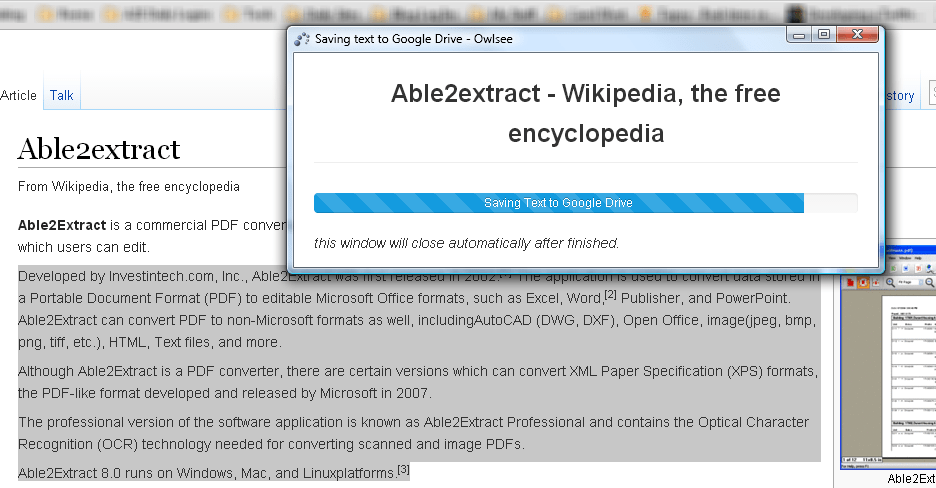Follow reference [2] after the word Word
936x488 pixels.
(x=610, y=294)
